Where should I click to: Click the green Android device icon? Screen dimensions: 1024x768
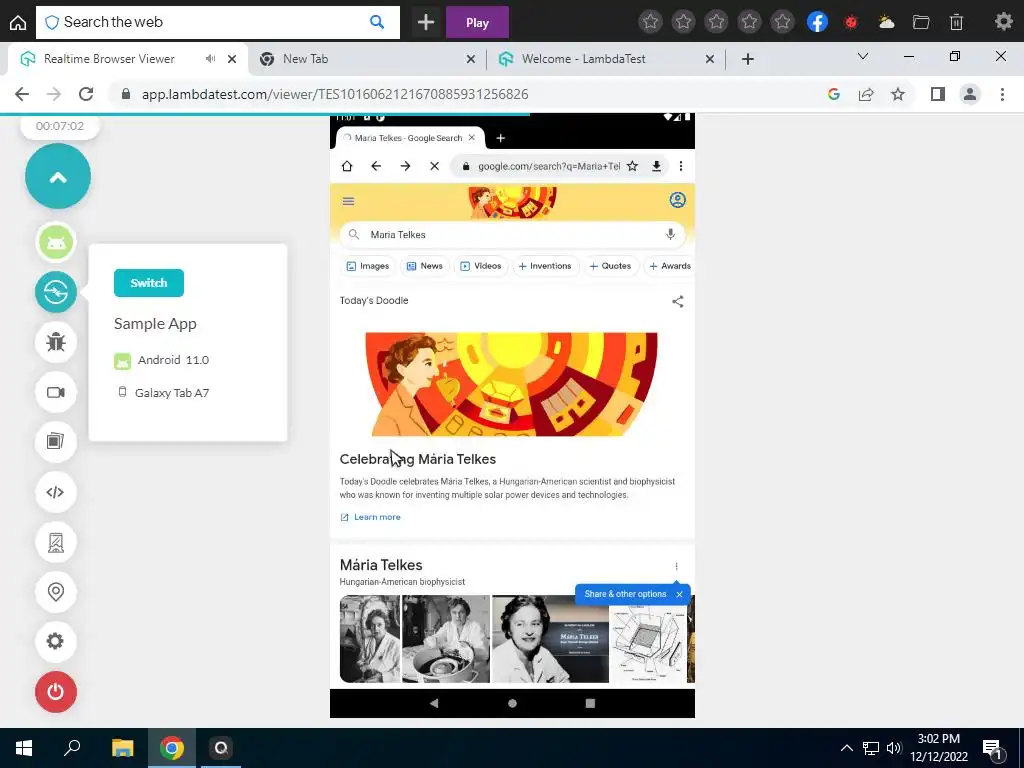pyautogui.click(x=56, y=242)
